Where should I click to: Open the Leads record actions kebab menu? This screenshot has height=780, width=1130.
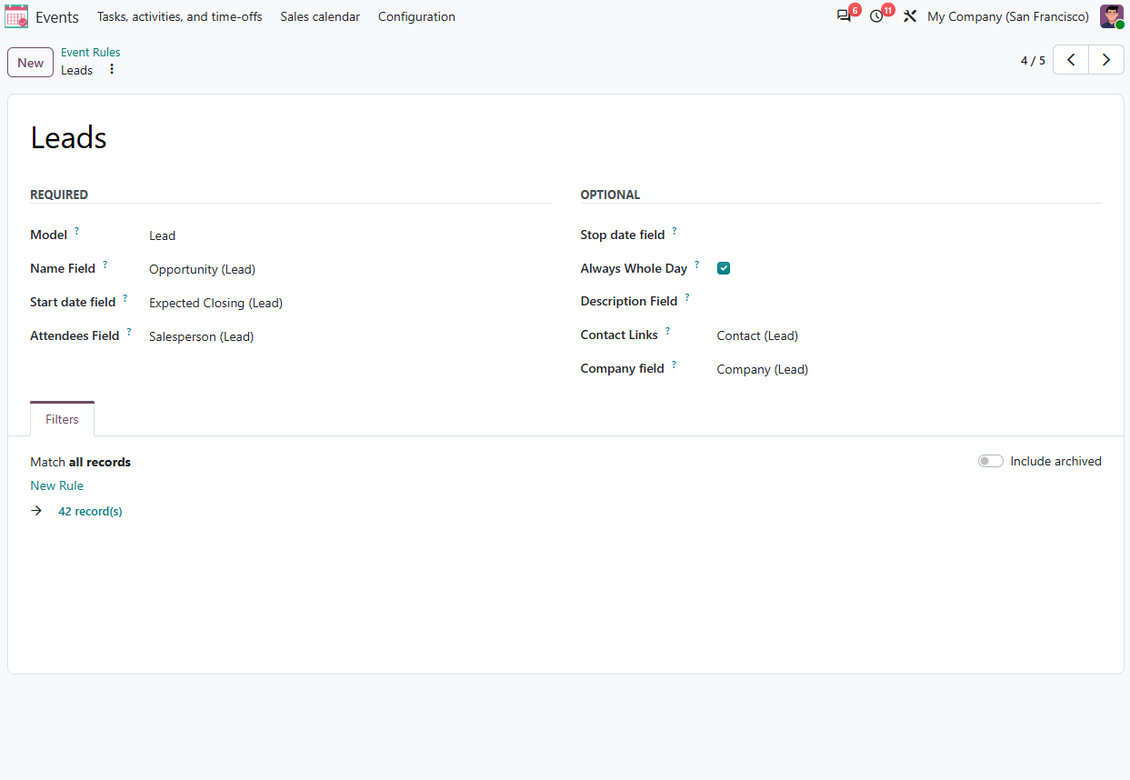point(112,69)
